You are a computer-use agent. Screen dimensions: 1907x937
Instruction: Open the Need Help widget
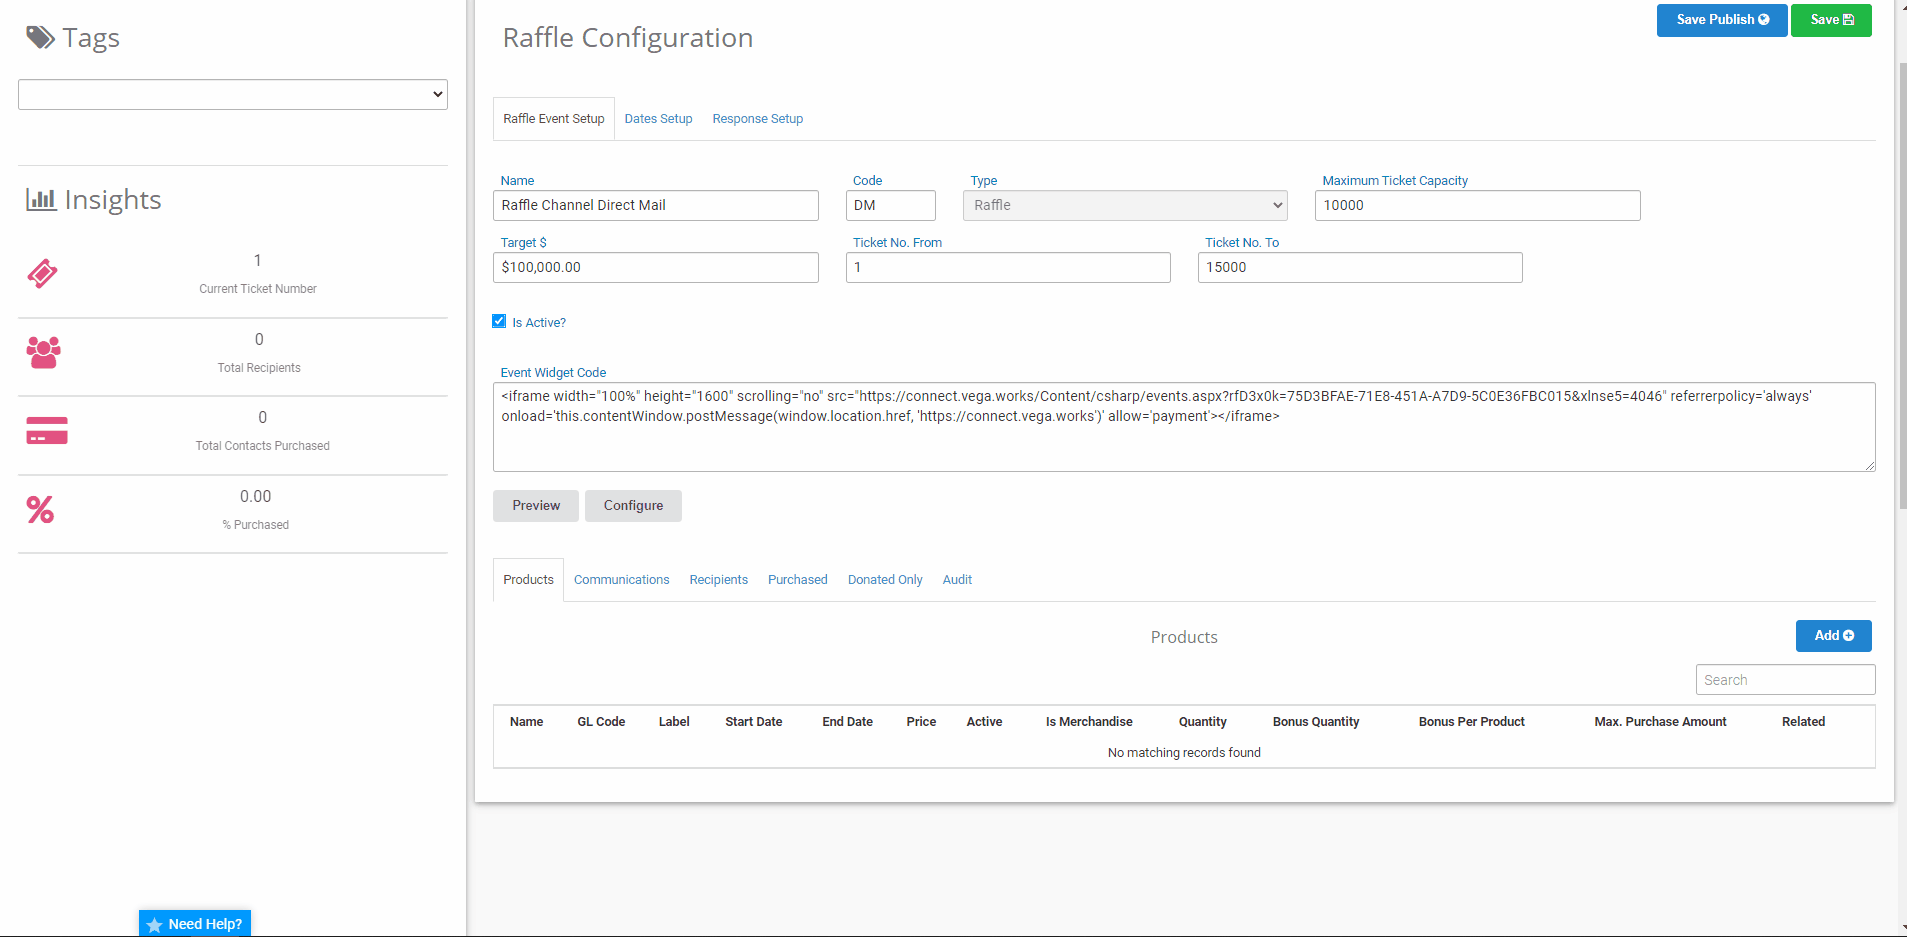point(195,924)
